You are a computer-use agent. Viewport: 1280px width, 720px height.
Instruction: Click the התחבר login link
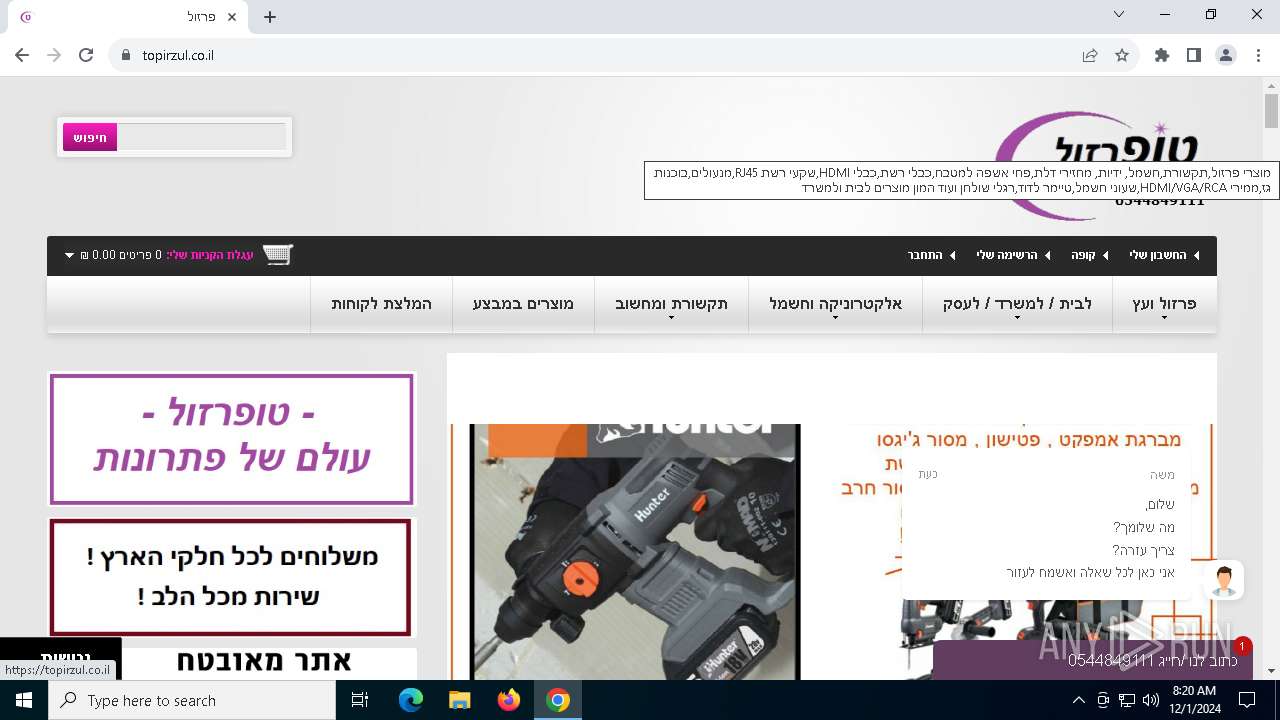click(x=925, y=255)
